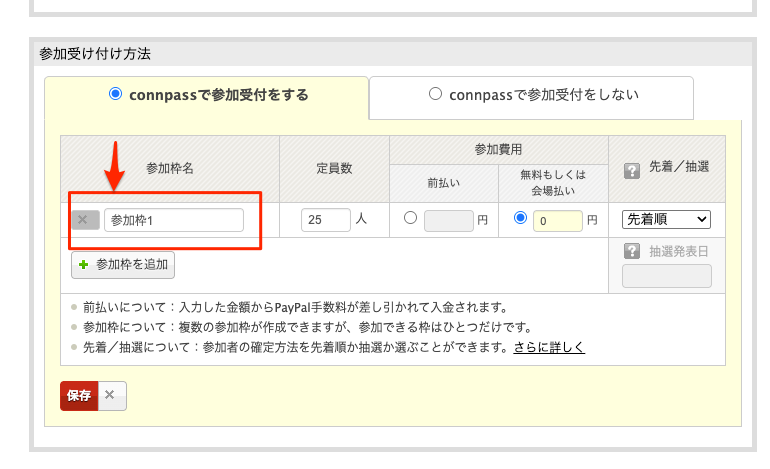Click the 定員数 field showing 25
This screenshot has height=469, width=770.
point(326,220)
